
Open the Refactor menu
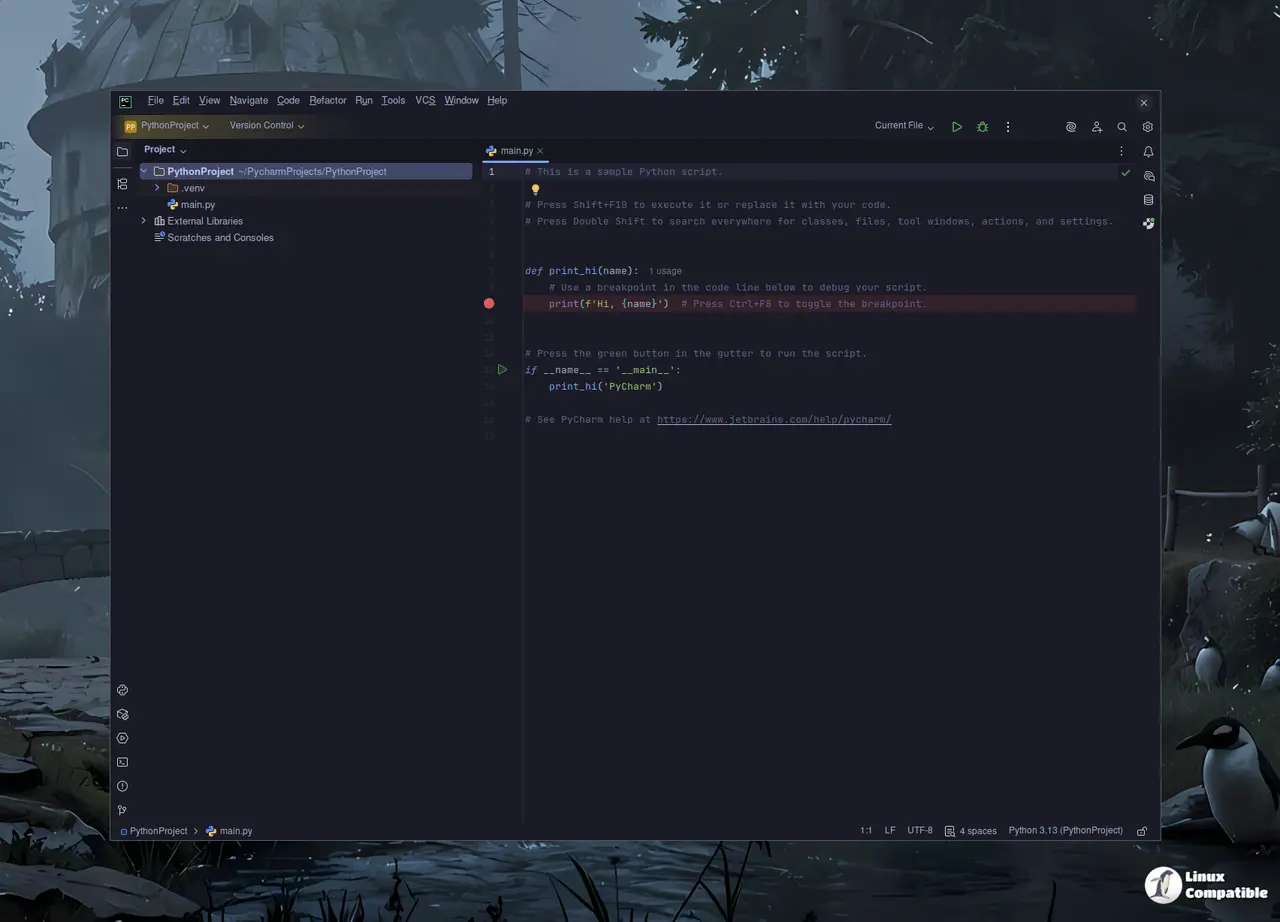coord(327,101)
